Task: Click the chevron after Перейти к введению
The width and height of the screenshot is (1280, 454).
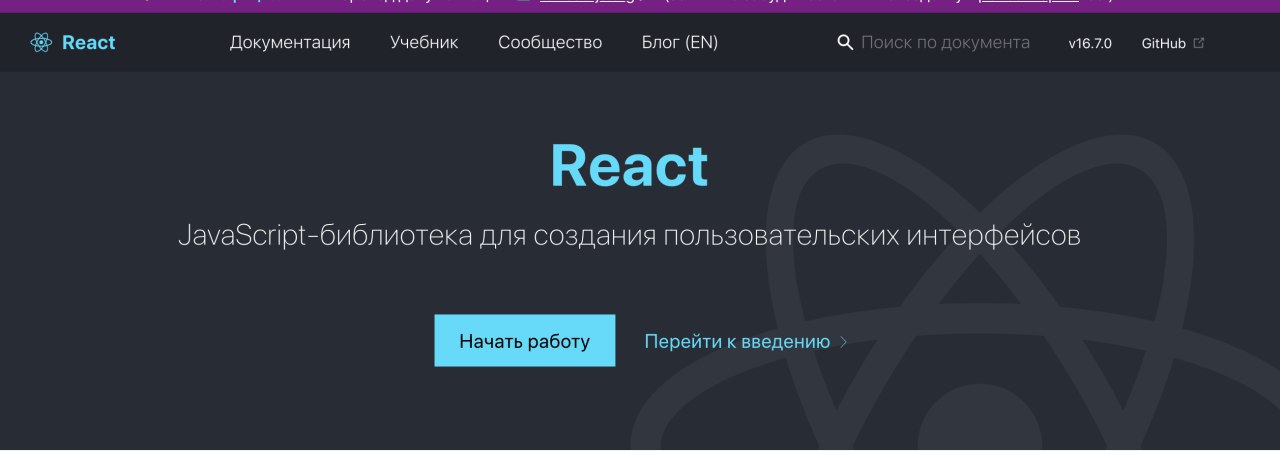Action: click(x=843, y=342)
